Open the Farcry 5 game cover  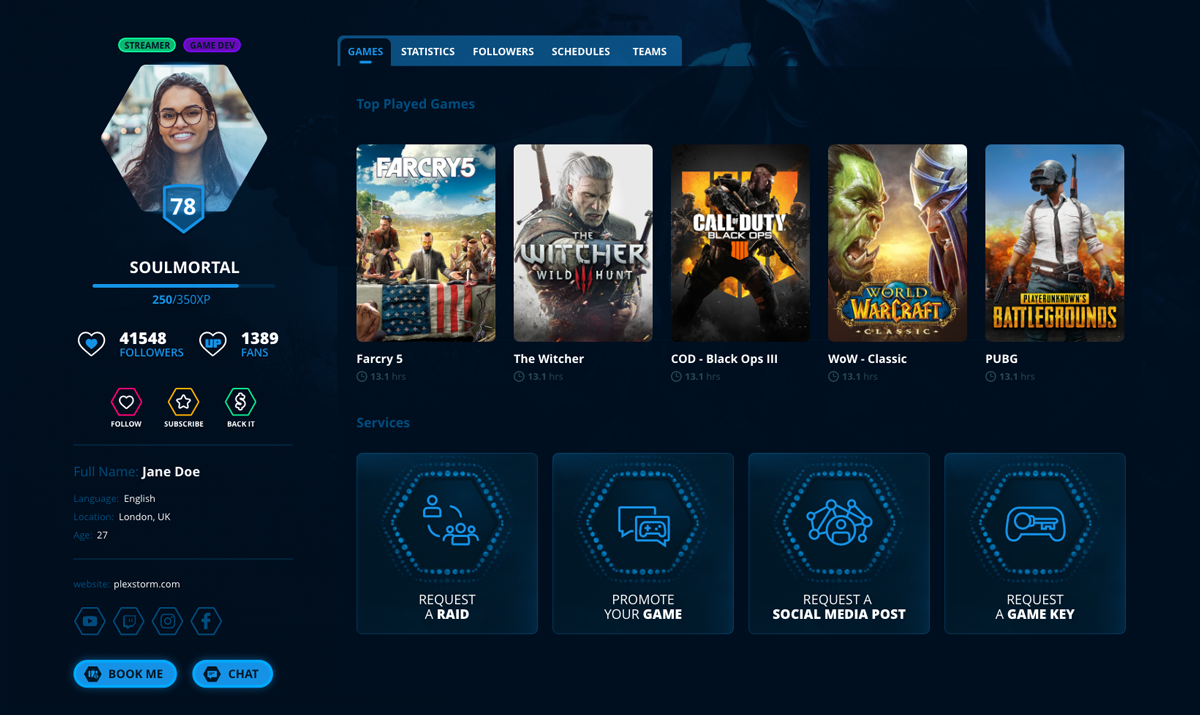pyautogui.click(x=426, y=243)
